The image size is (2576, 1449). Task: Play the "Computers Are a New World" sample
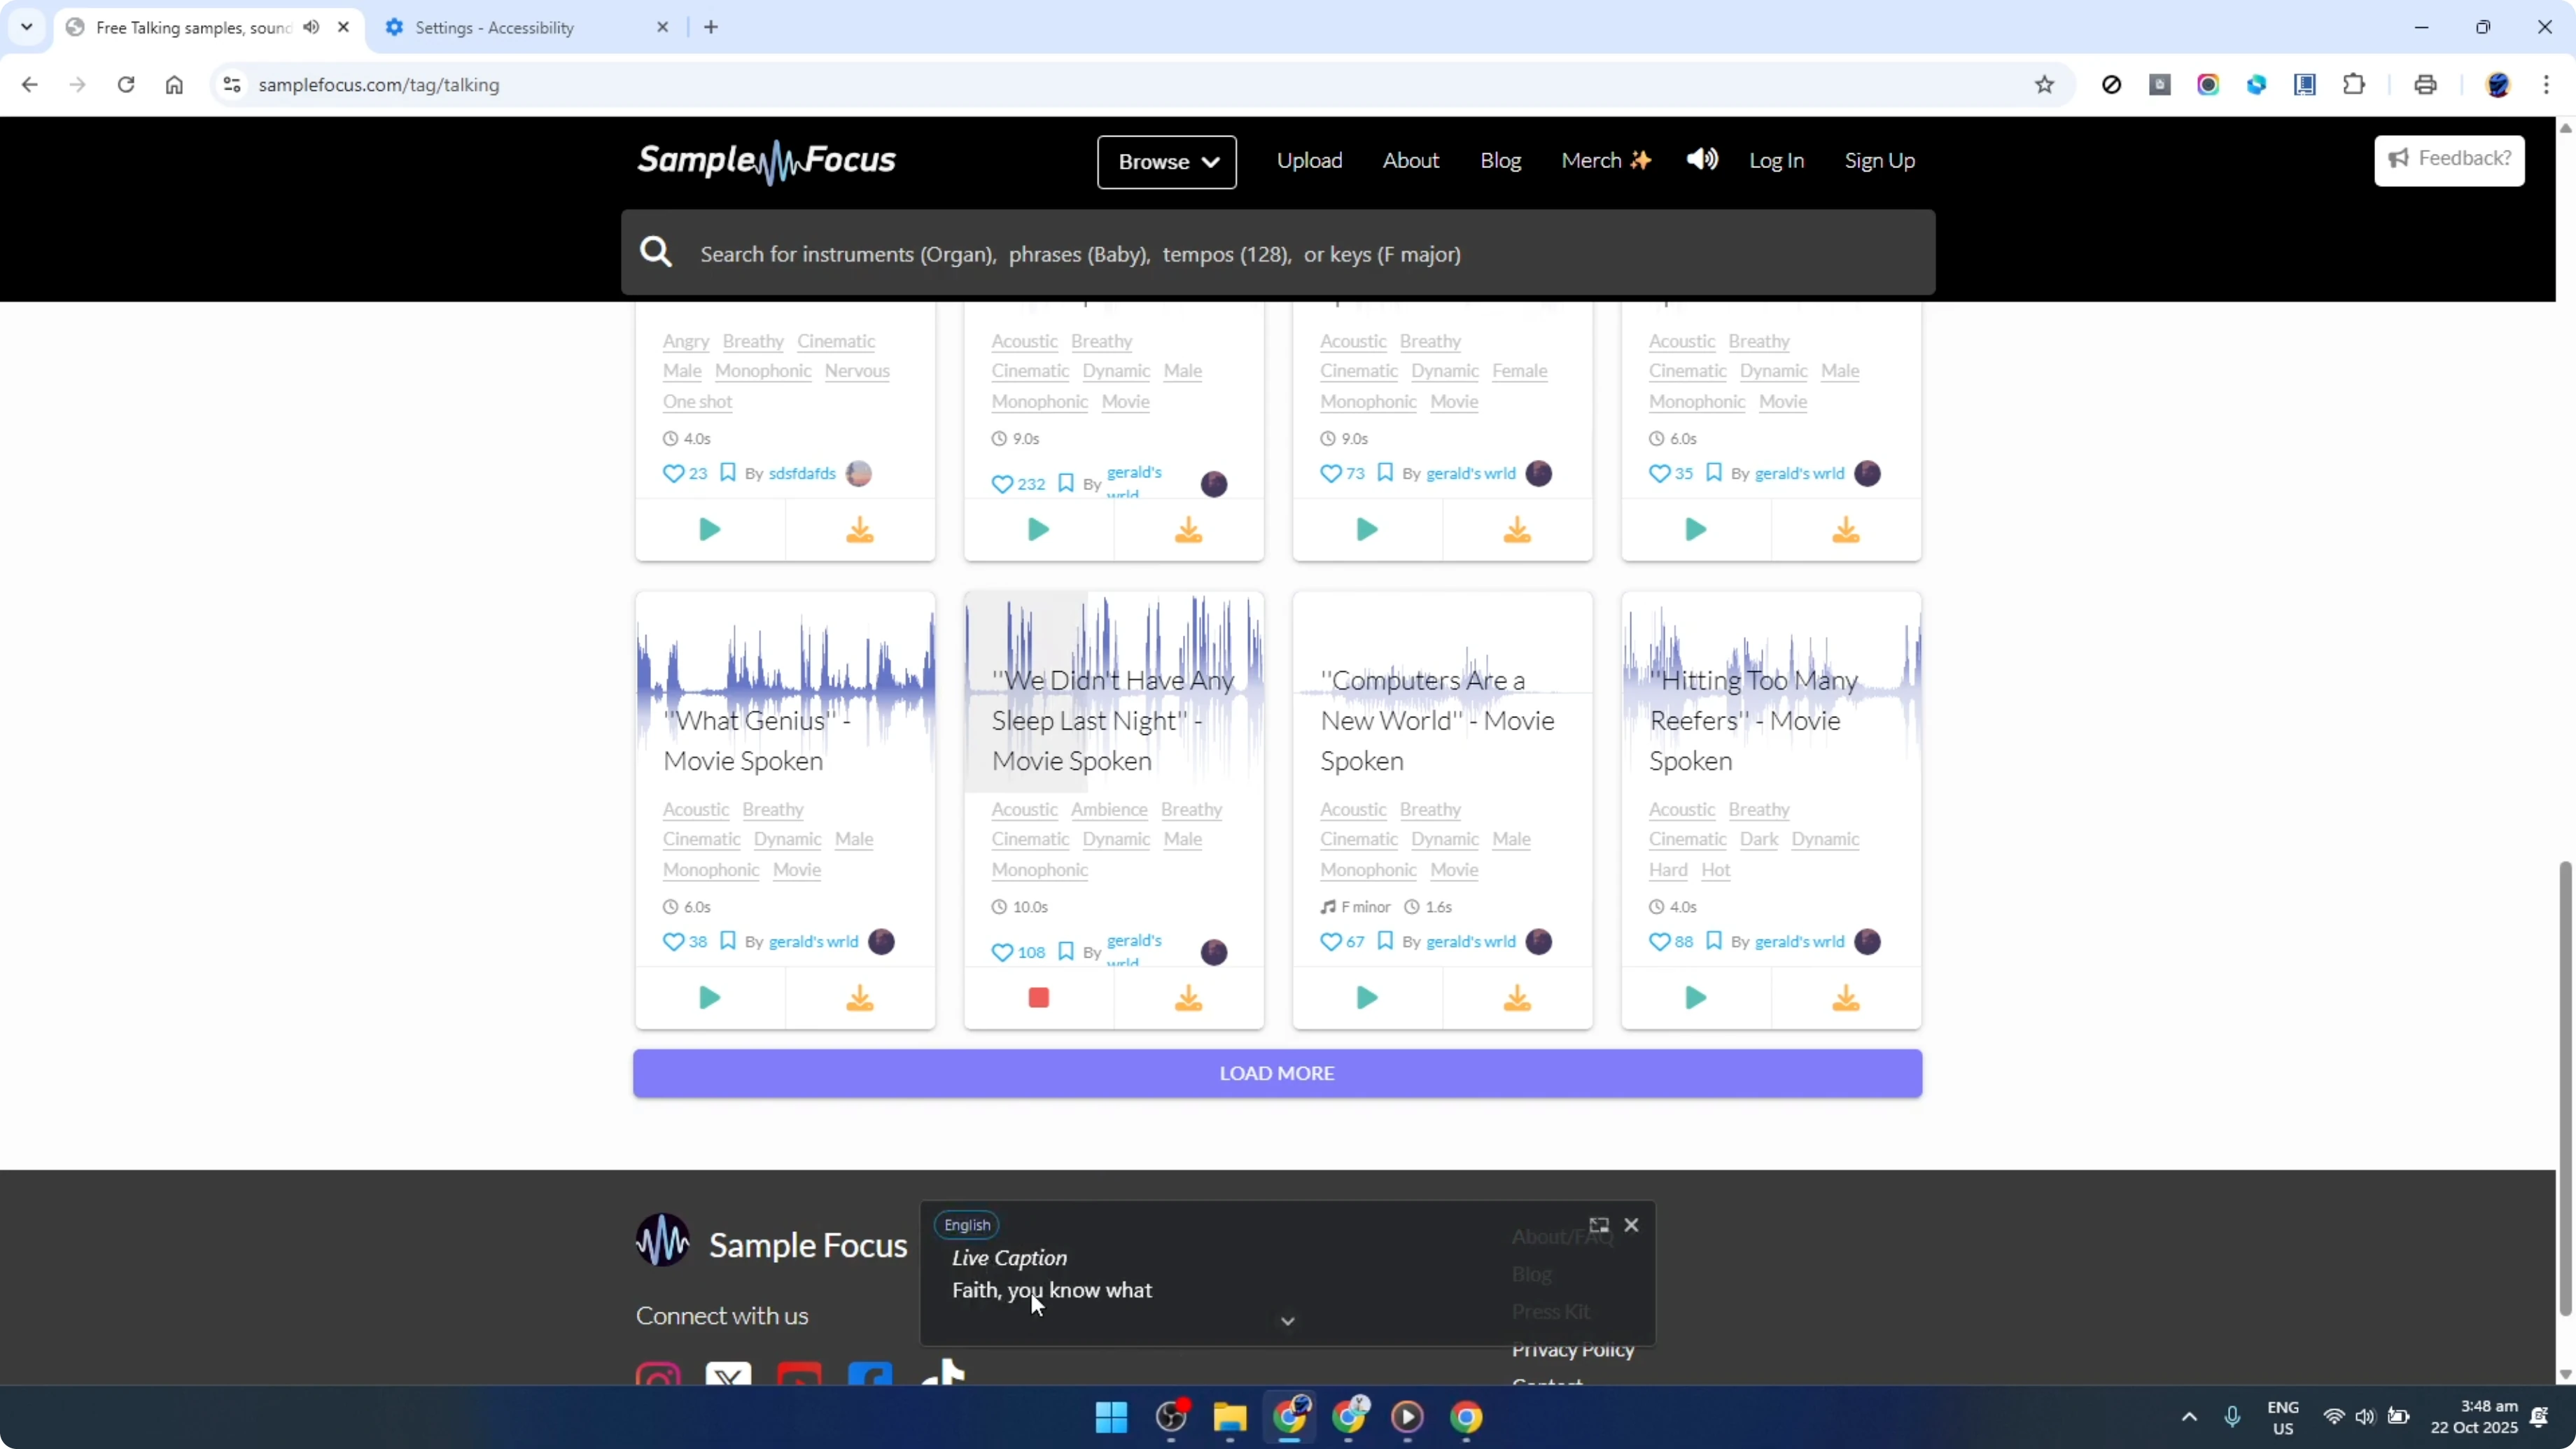(x=1367, y=998)
